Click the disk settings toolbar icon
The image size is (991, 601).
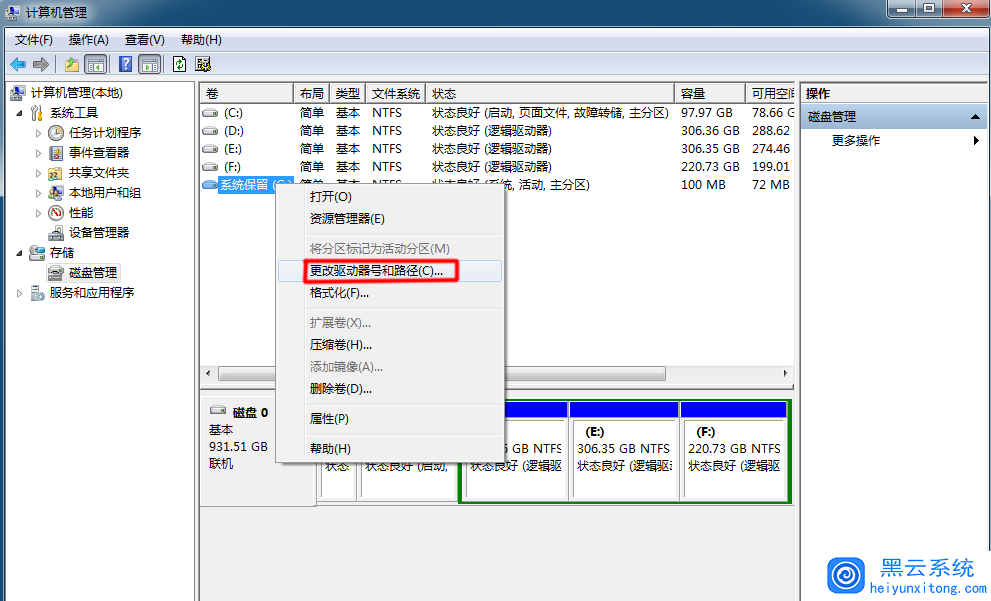pos(203,64)
